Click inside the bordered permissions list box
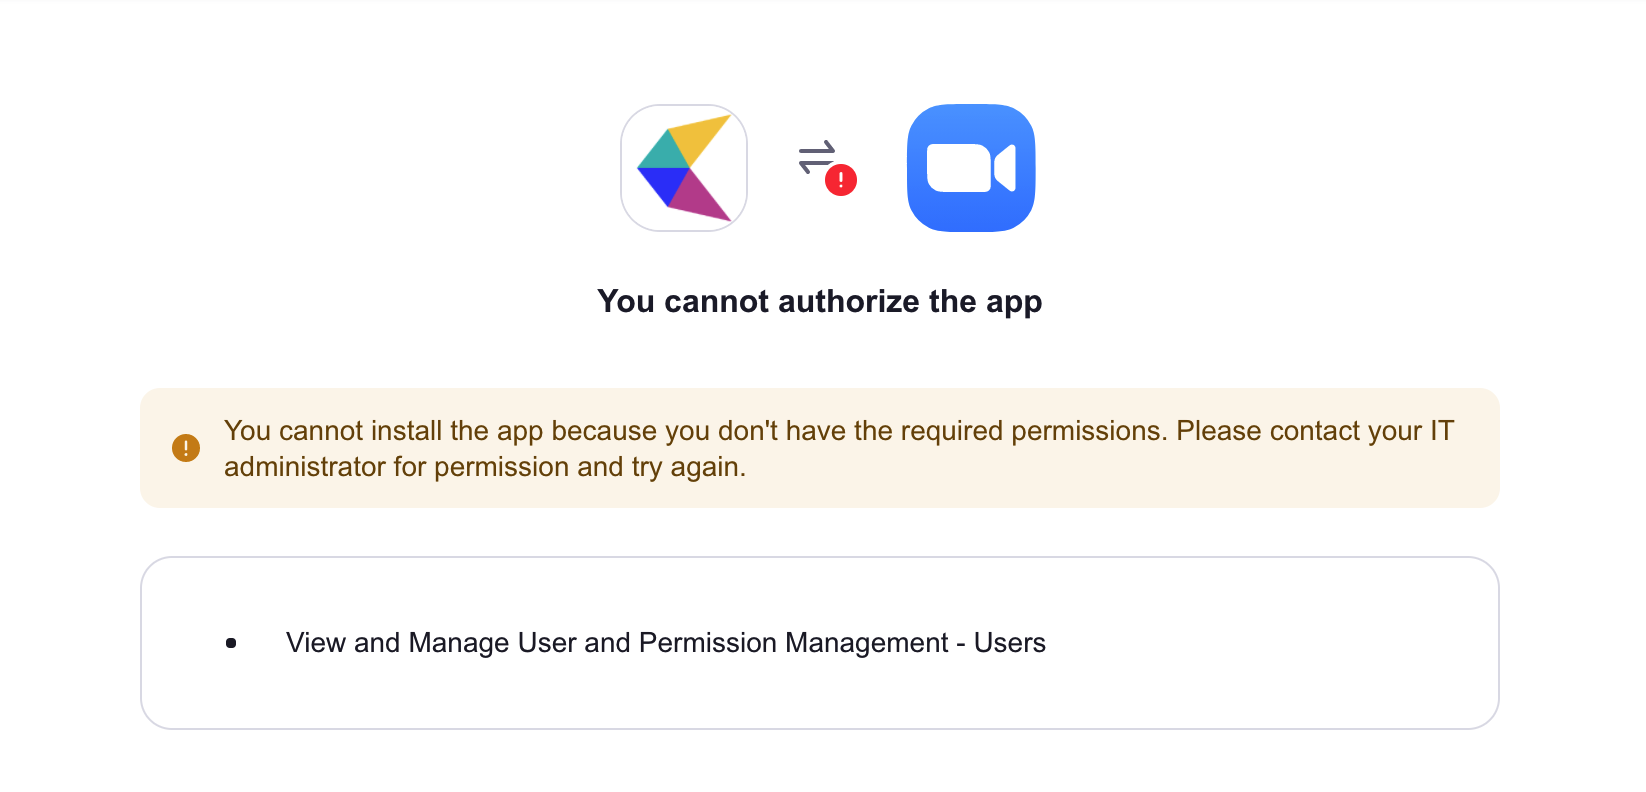 [x=820, y=643]
